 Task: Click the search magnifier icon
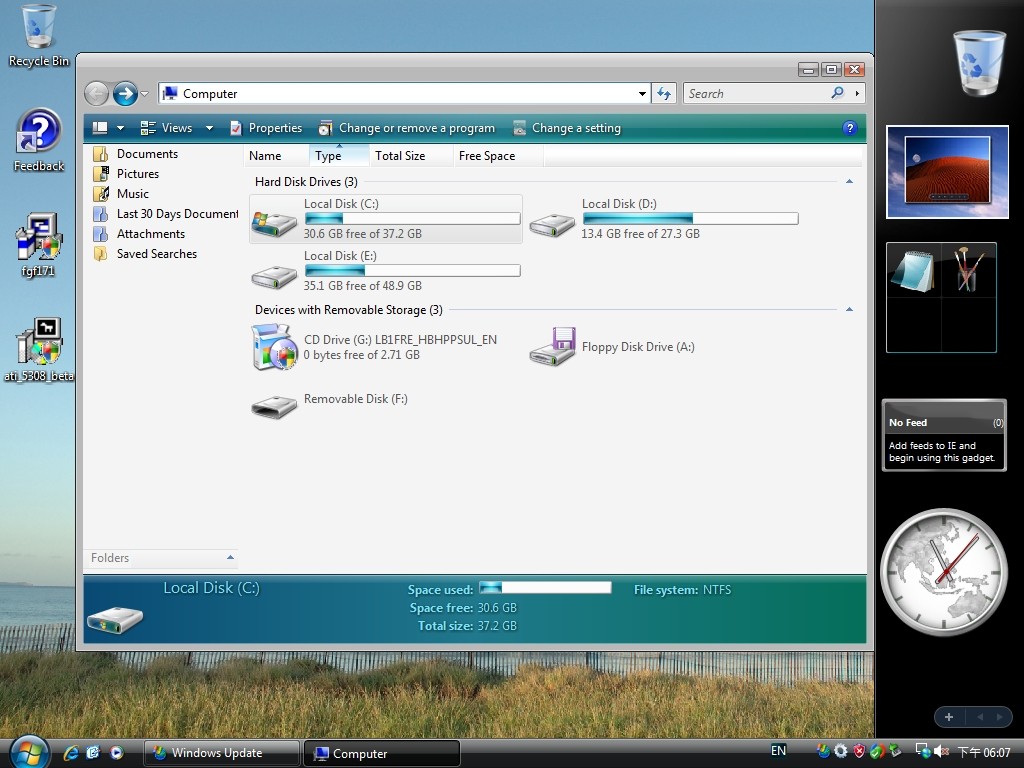(x=837, y=93)
